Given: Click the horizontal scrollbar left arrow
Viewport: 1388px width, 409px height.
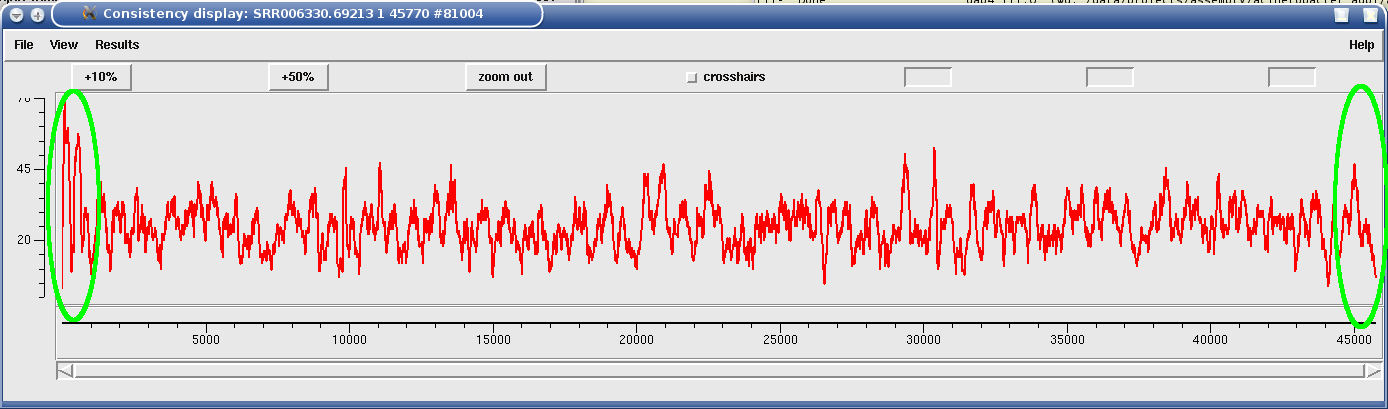Looking at the screenshot, I should click(x=65, y=371).
